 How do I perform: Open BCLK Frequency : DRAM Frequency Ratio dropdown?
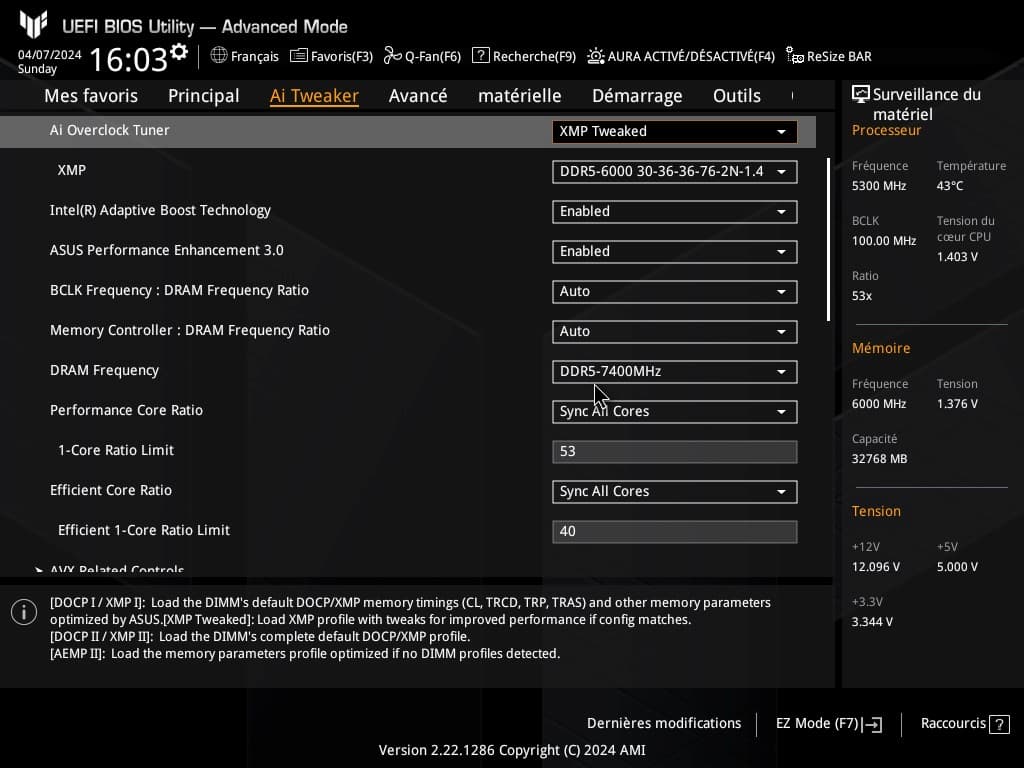[x=675, y=291]
